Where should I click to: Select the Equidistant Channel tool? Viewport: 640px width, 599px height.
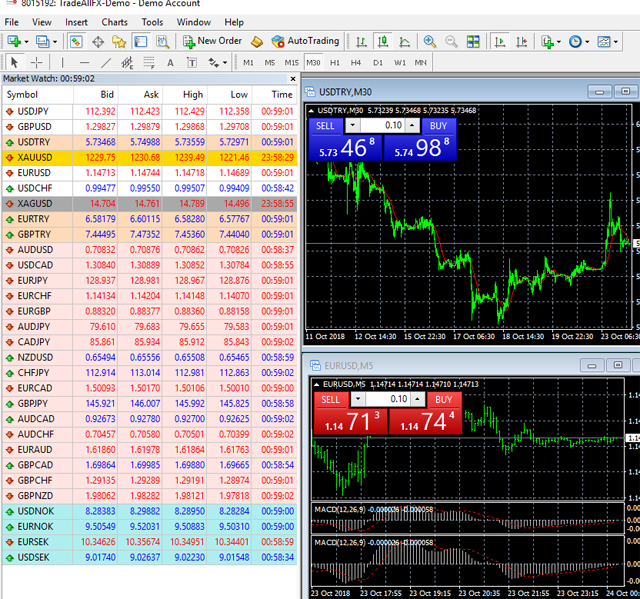tap(127, 62)
